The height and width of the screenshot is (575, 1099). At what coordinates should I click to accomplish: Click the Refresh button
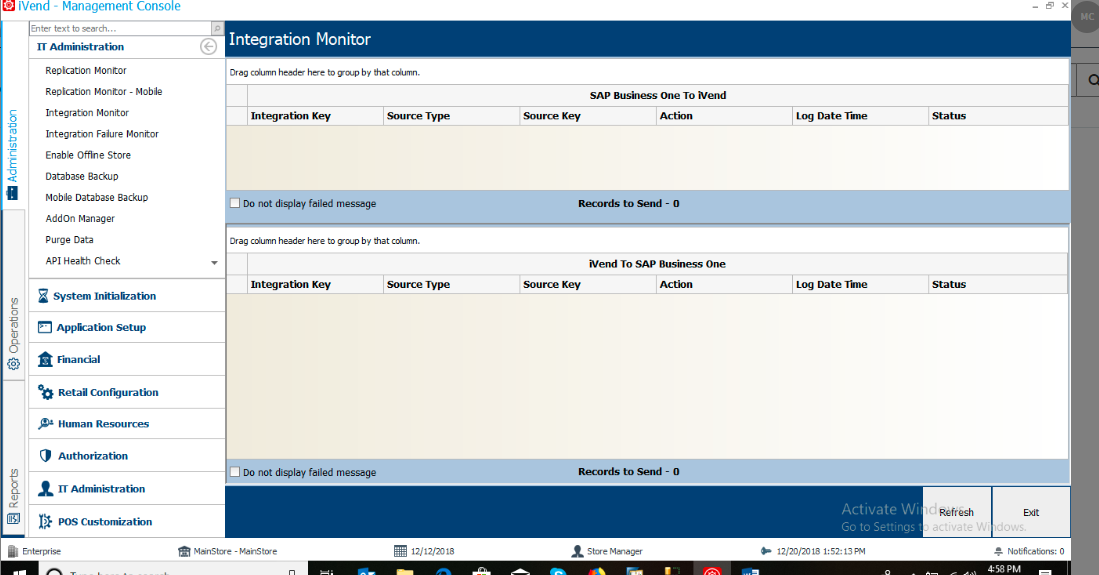(x=957, y=512)
